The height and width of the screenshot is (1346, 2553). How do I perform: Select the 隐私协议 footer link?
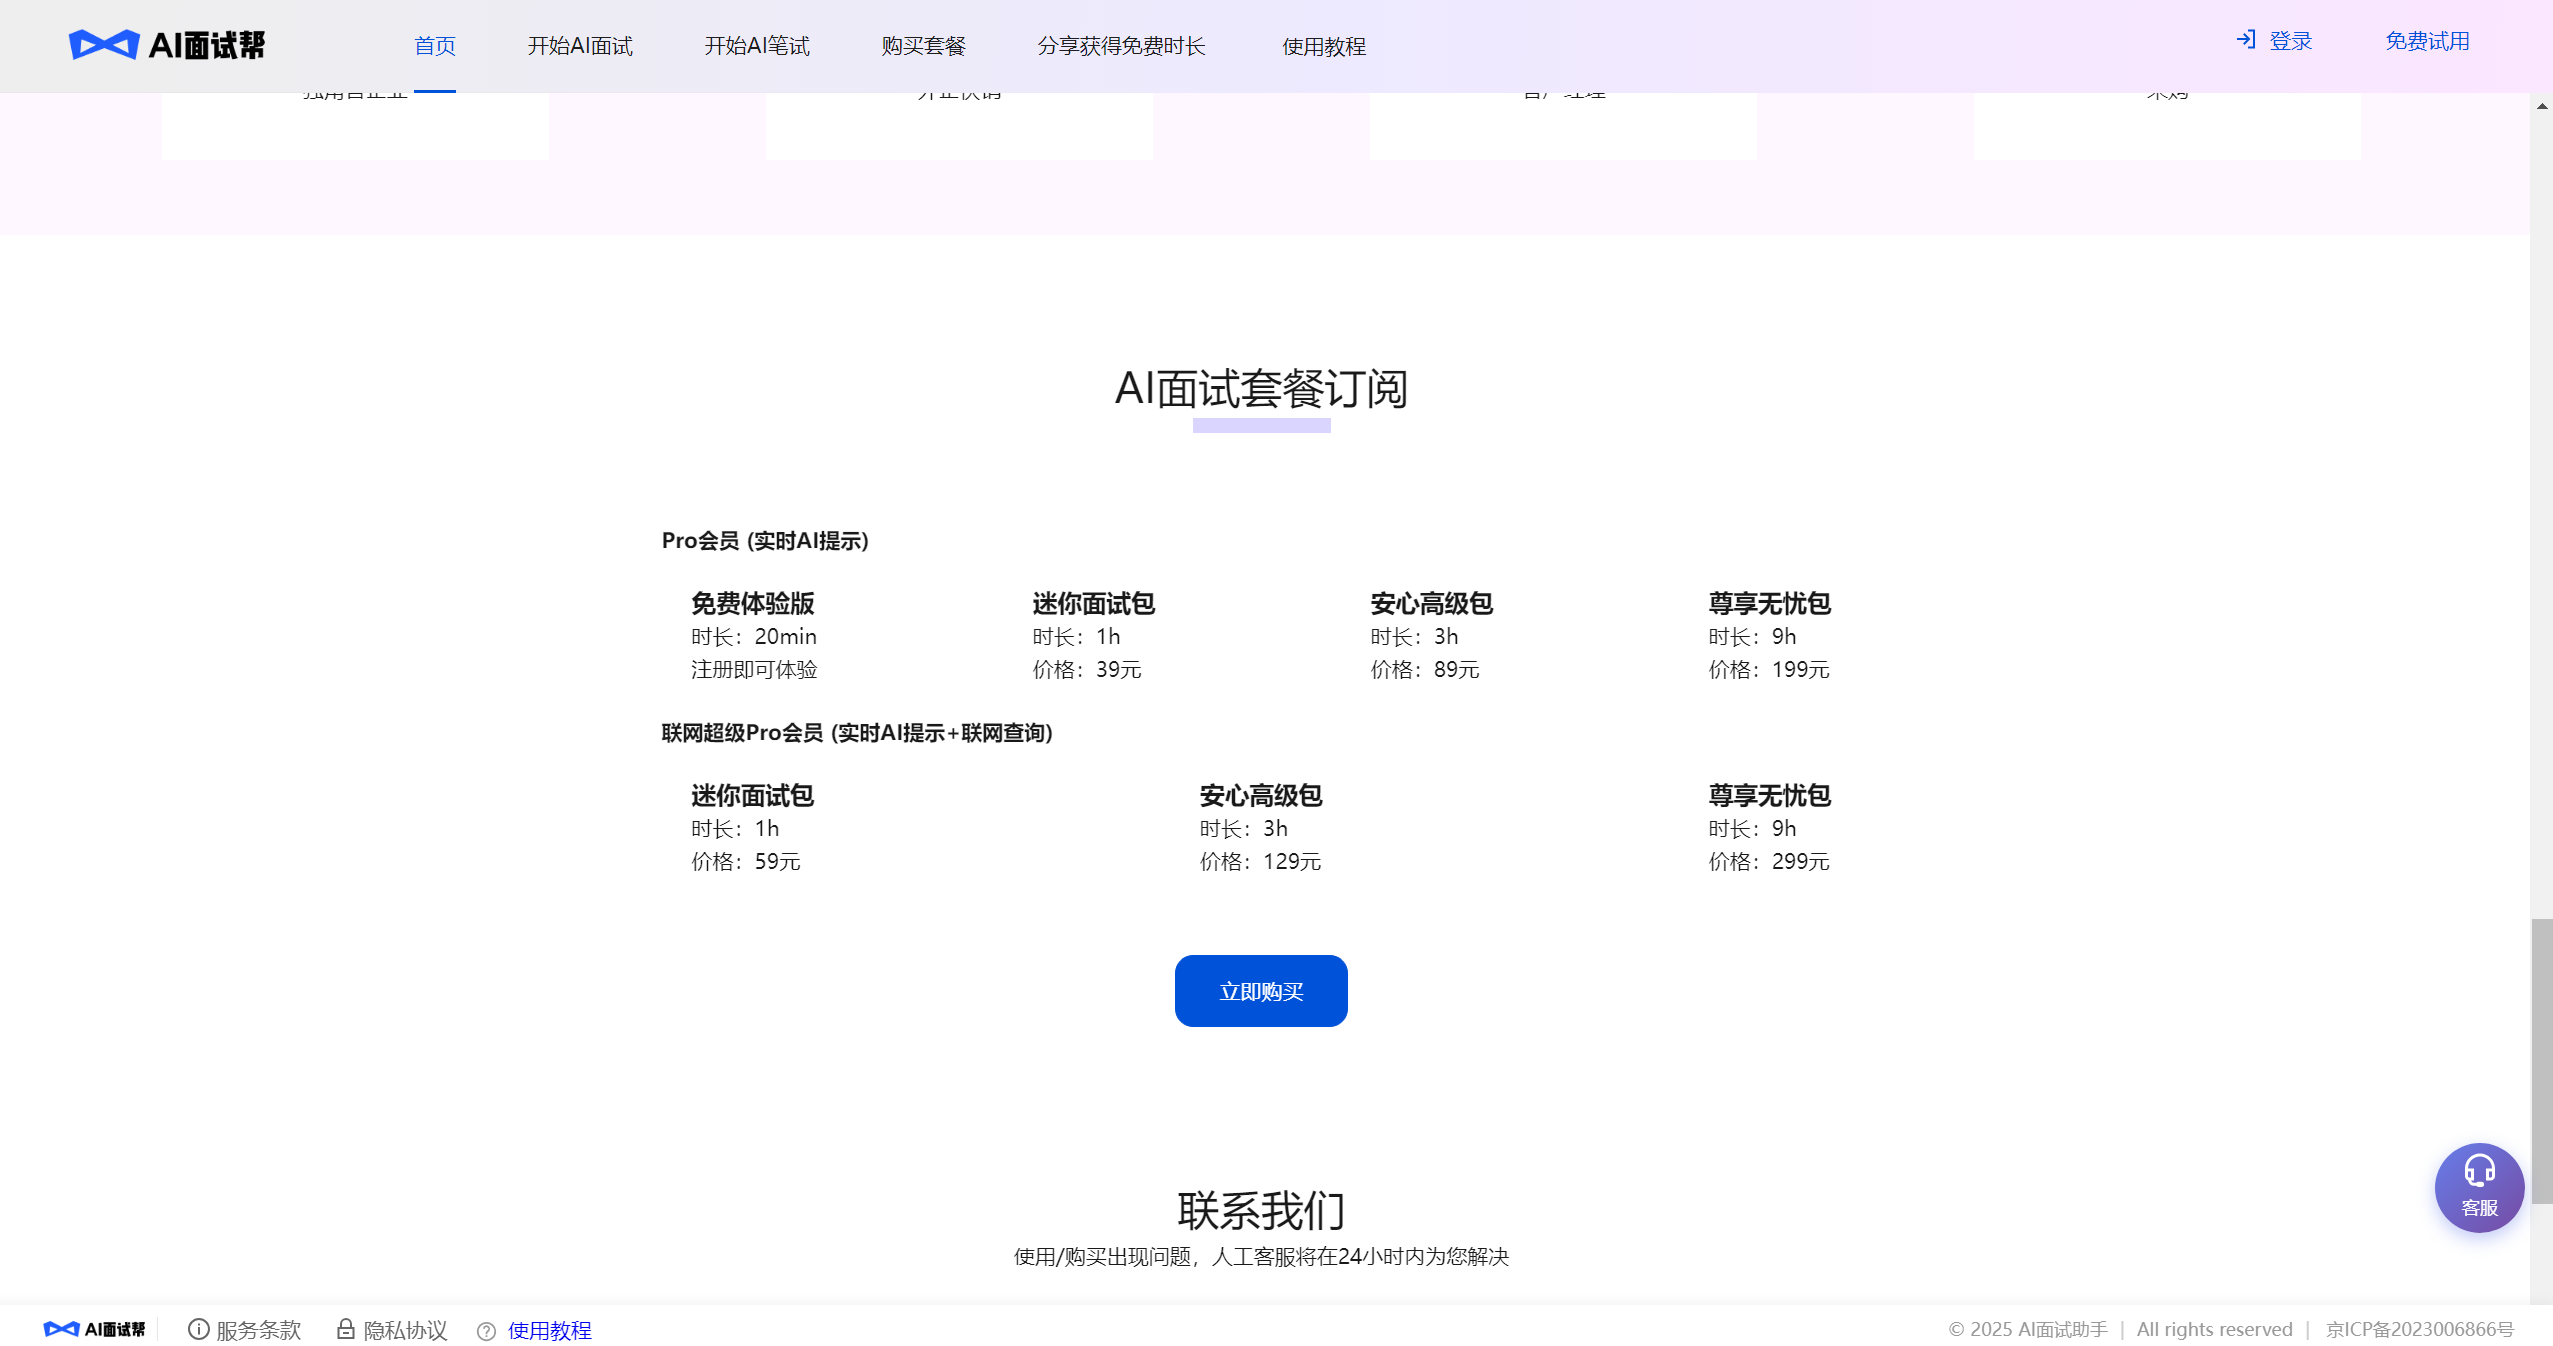[x=406, y=1329]
